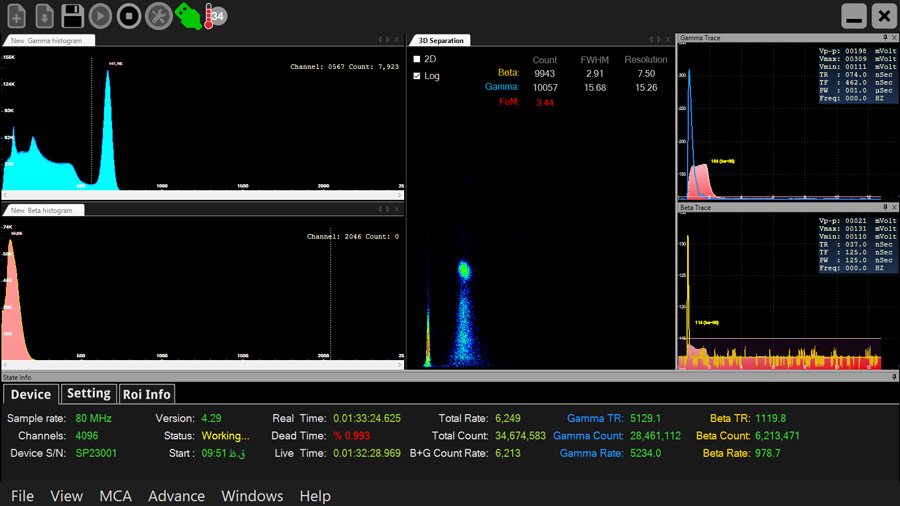The height and width of the screenshot is (506, 900).
Task: Open the tools wrench settings icon
Action: coord(158,16)
